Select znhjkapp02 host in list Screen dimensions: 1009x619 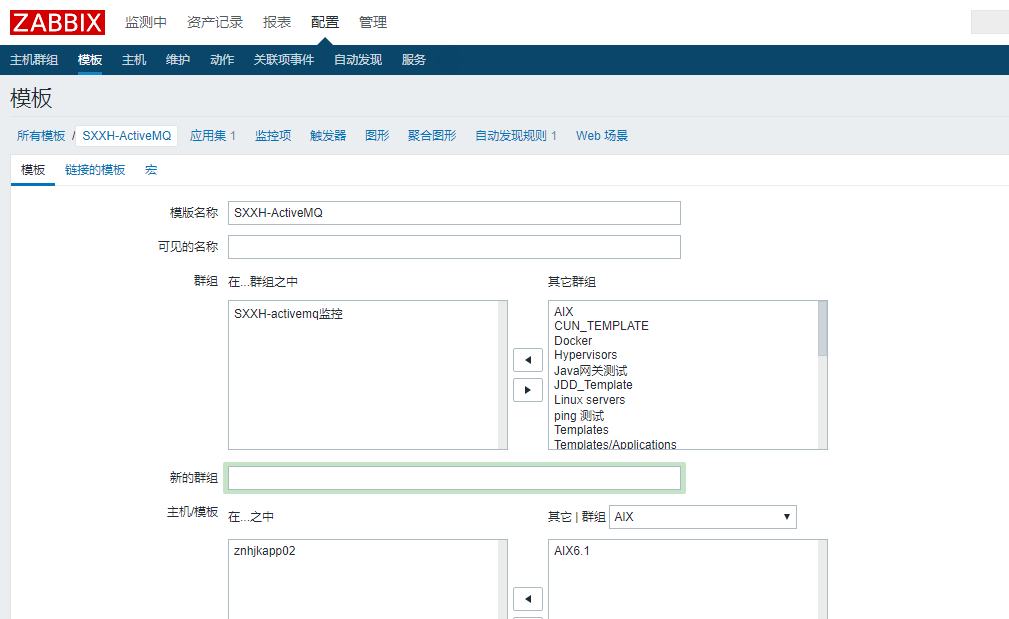(265, 551)
